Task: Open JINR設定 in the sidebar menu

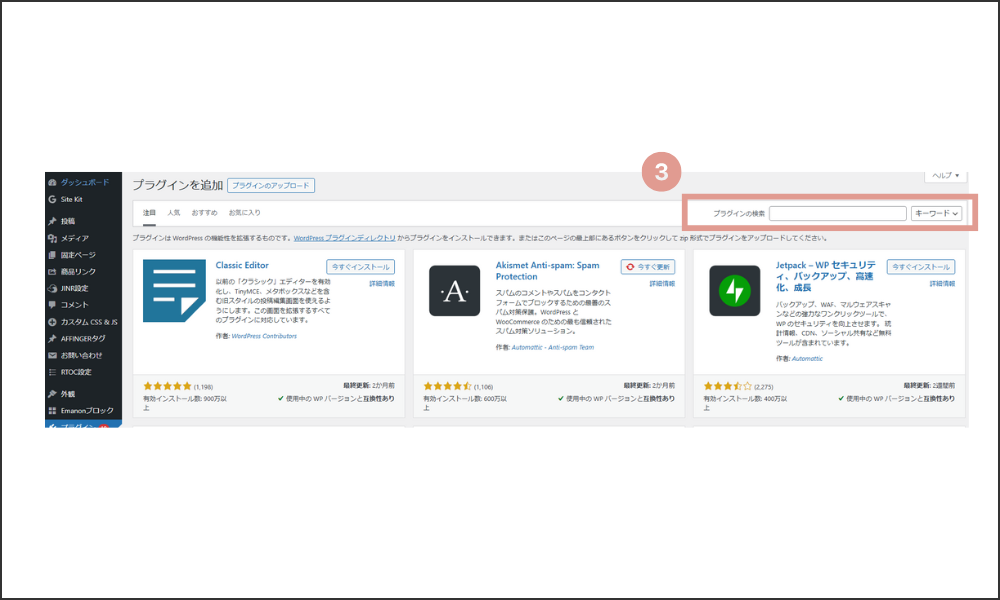Action: pyautogui.click(x=75, y=288)
